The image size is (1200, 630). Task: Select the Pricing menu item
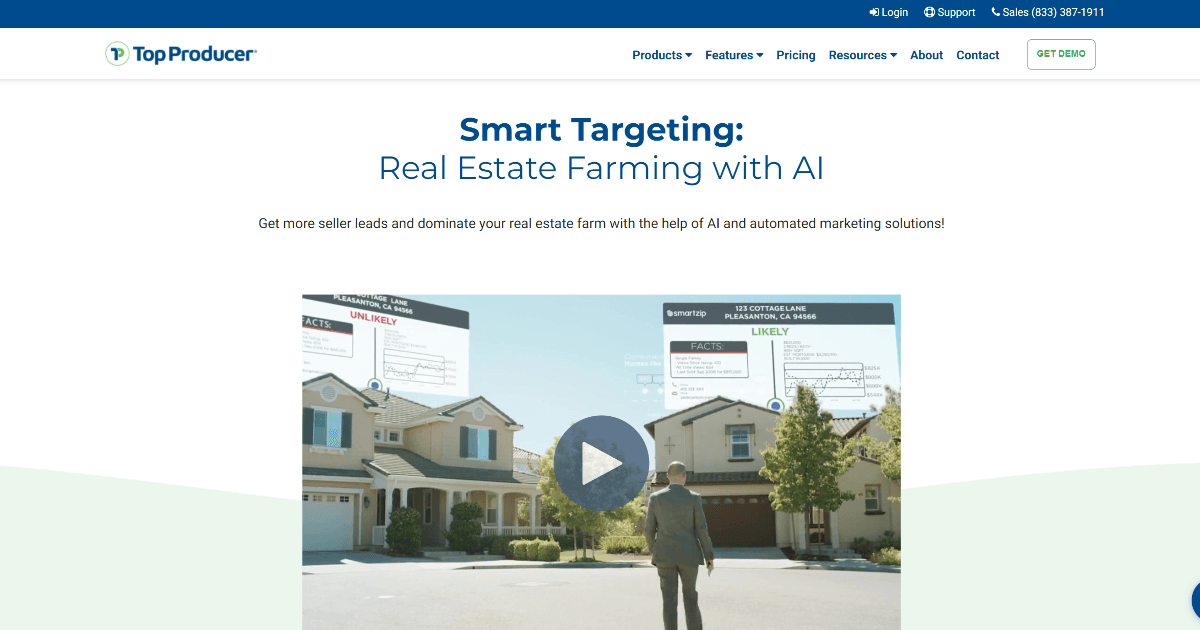coord(795,55)
